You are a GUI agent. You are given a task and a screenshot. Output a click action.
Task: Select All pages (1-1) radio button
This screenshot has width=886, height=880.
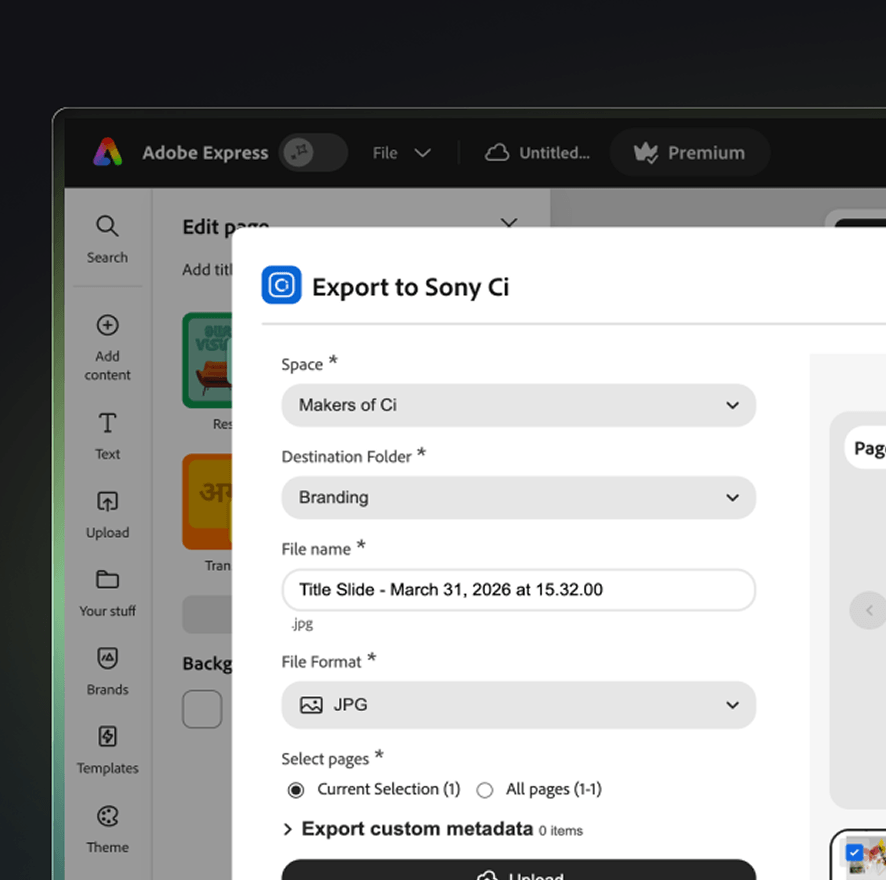(484, 790)
